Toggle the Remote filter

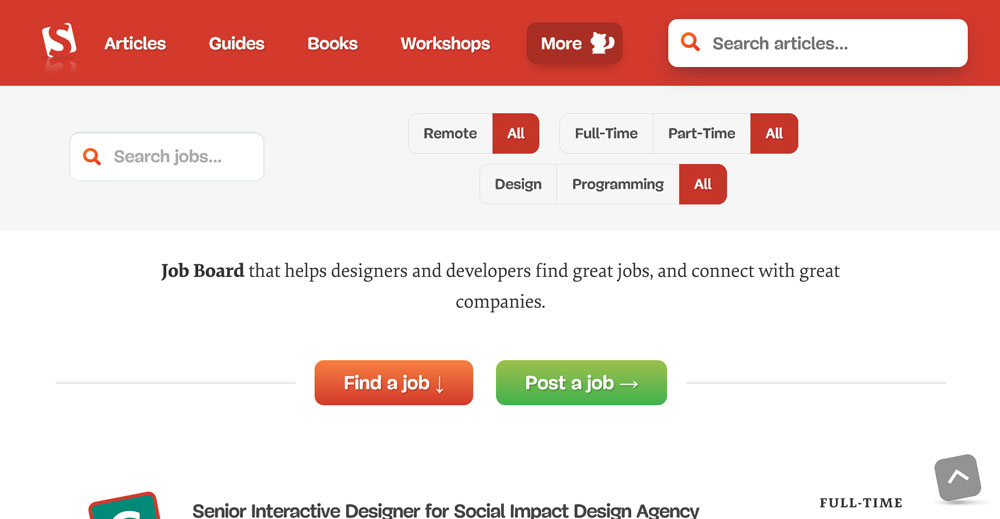pos(450,133)
